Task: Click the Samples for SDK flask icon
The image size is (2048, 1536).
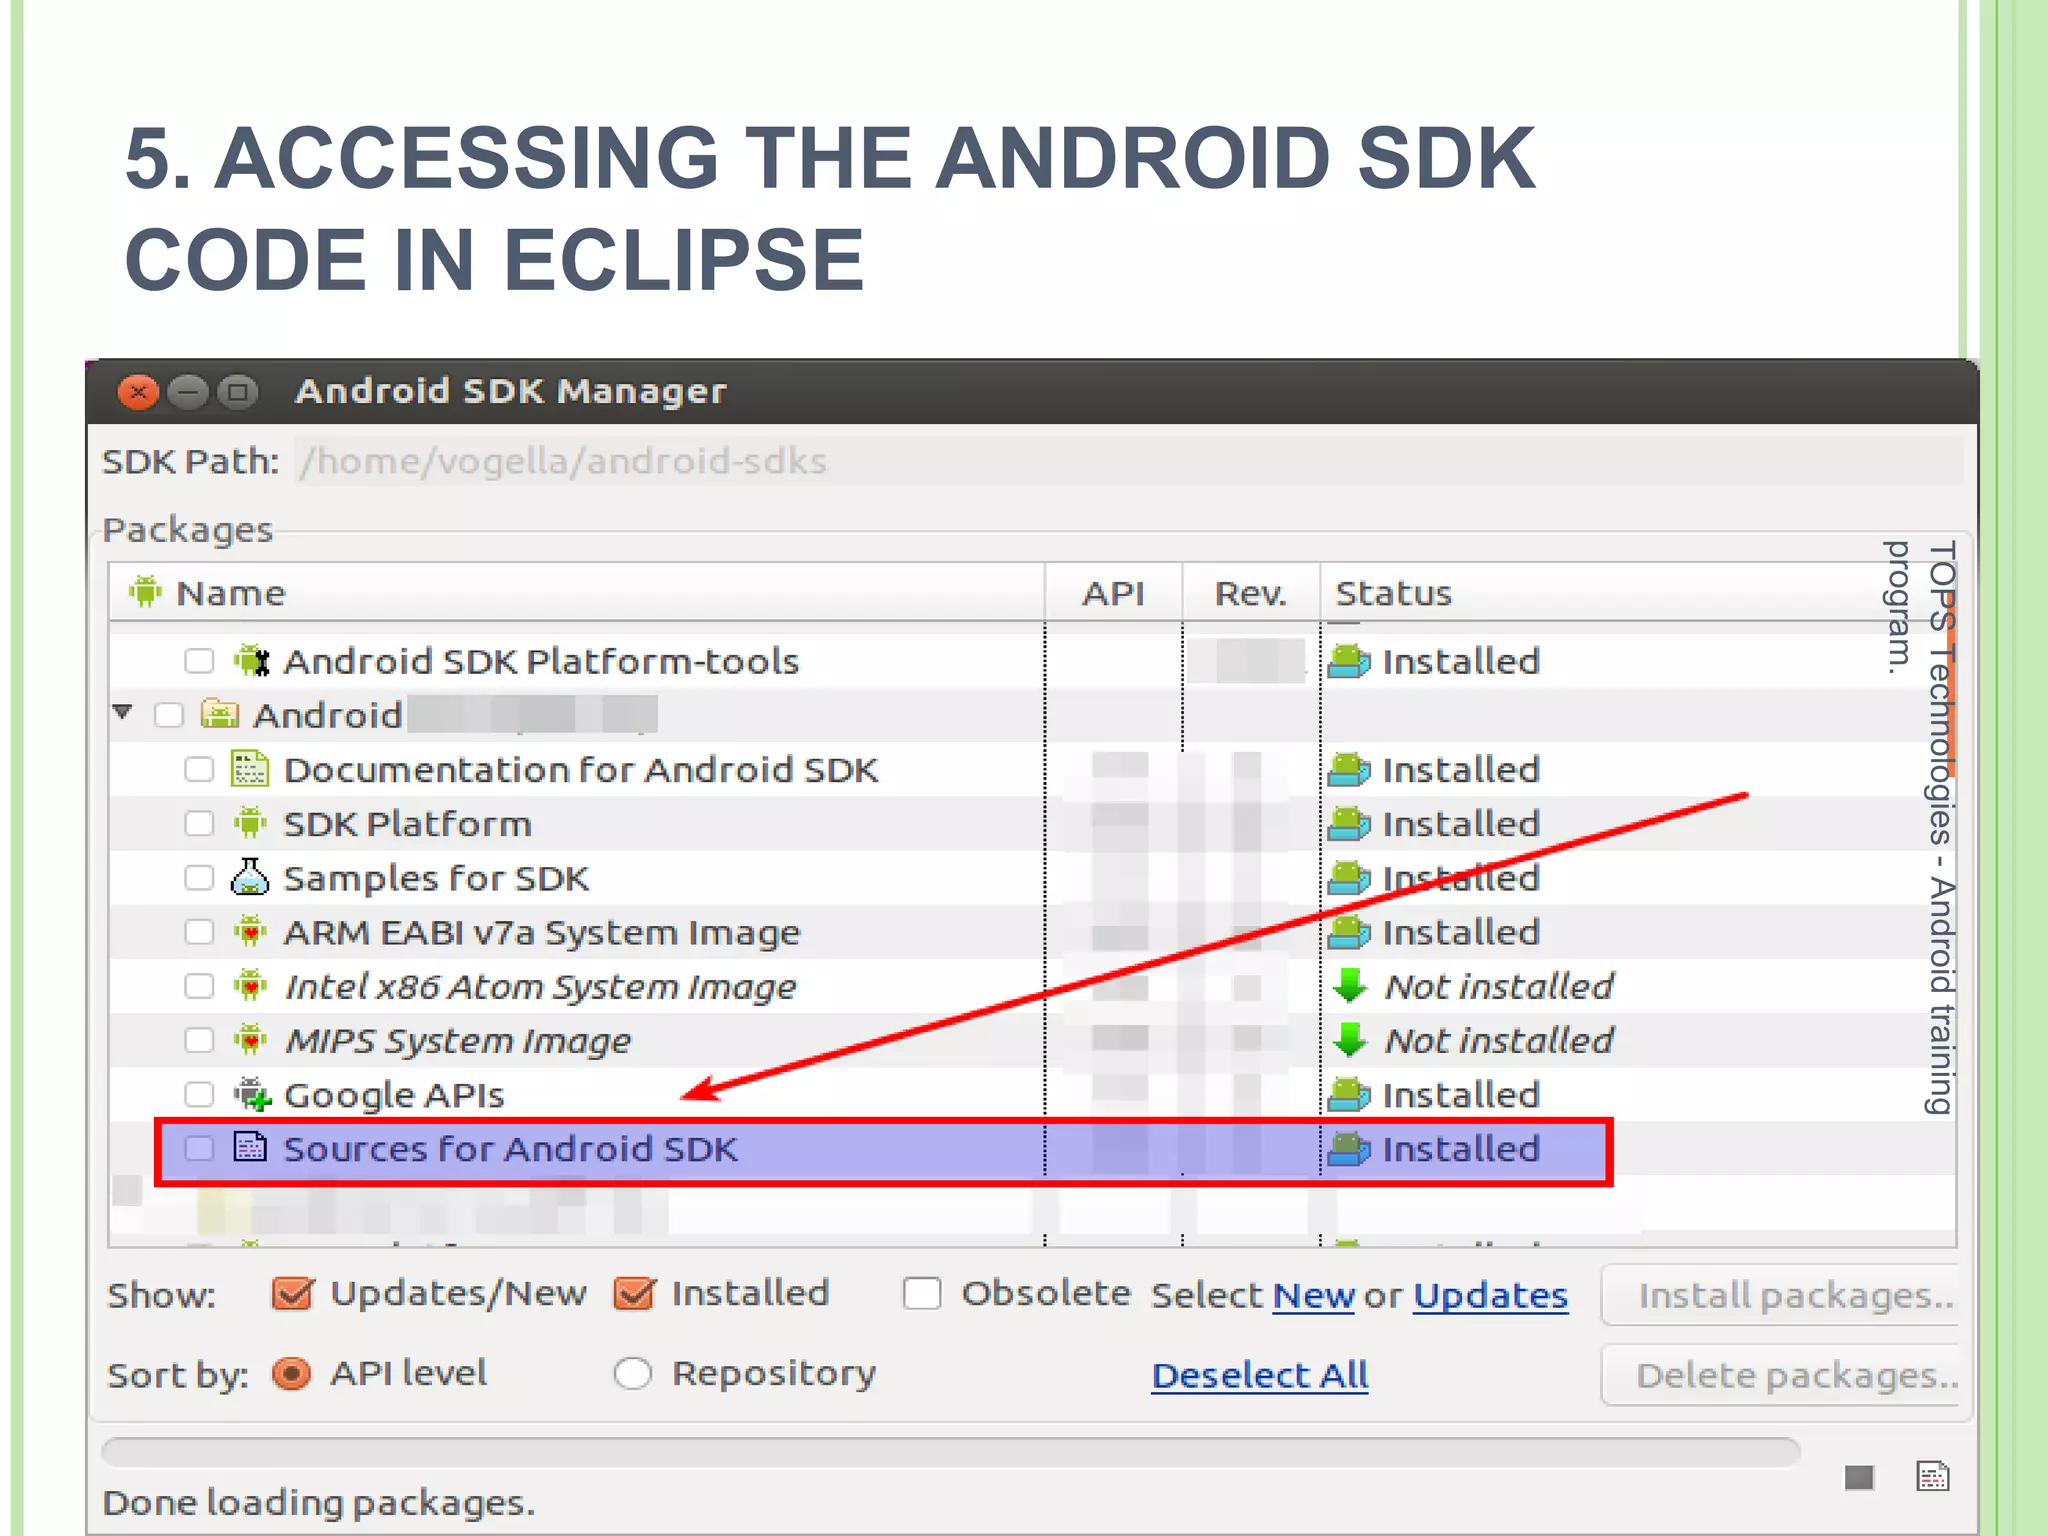Action: [x=250, y=877]
